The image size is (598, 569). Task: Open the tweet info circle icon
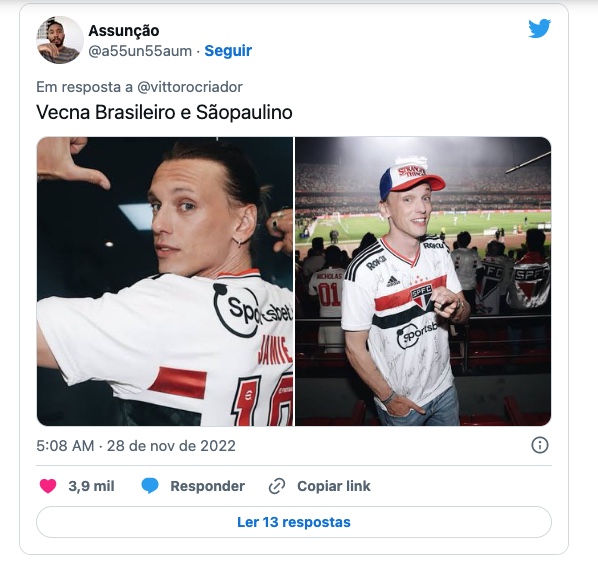540,445
